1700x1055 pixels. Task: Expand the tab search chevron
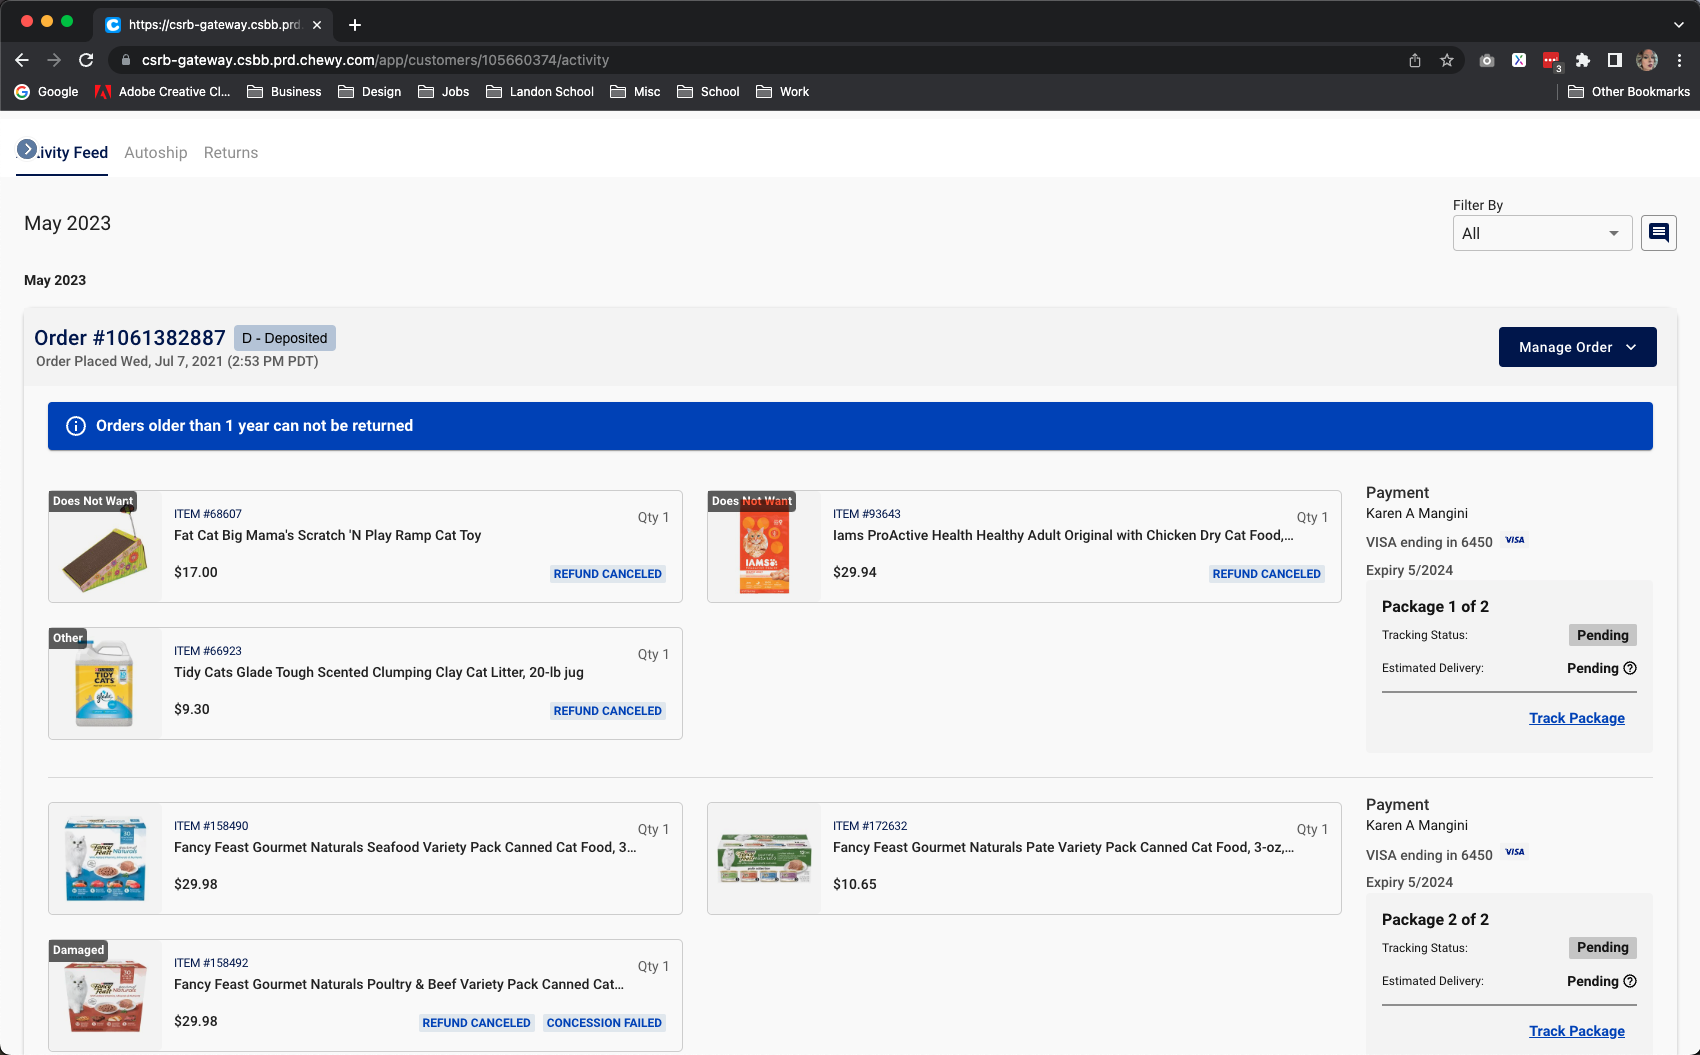pos(1678,25)
